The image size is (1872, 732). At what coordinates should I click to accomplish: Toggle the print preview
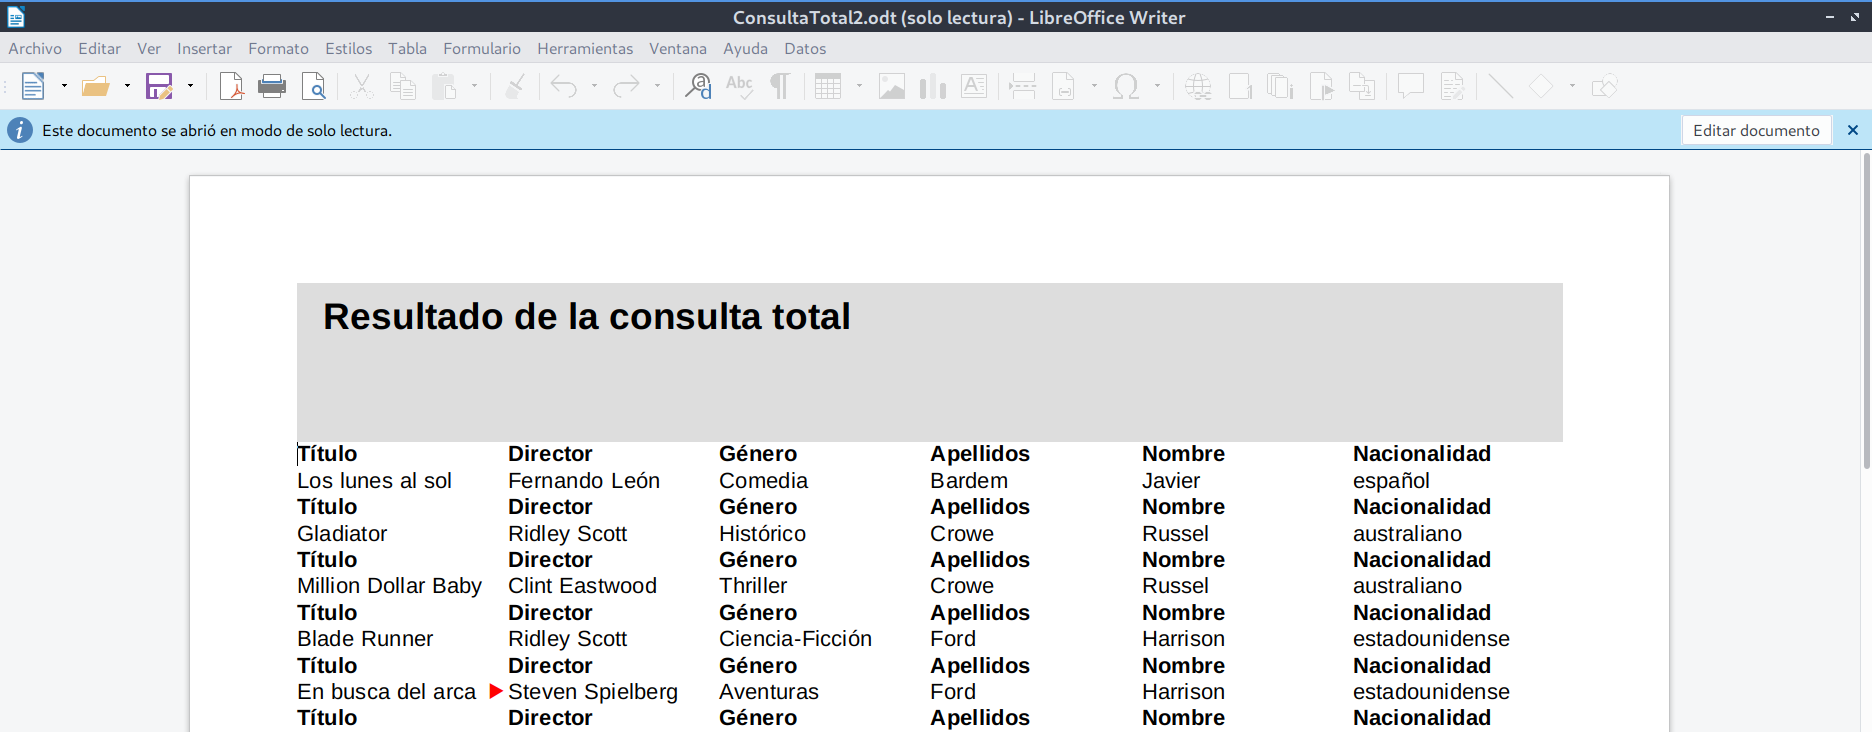coord(314,87)
